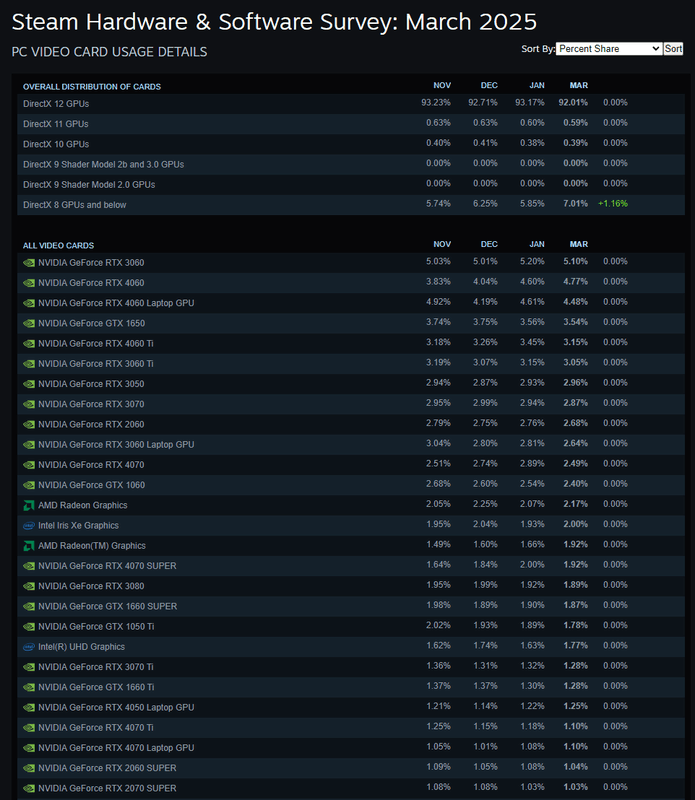The height and width of the screenshot is (800, 695).
Task: Click AMD logo beside AMD Radeon(TM) Graphics
Action: pyautogui.click(x=29, y=546)
